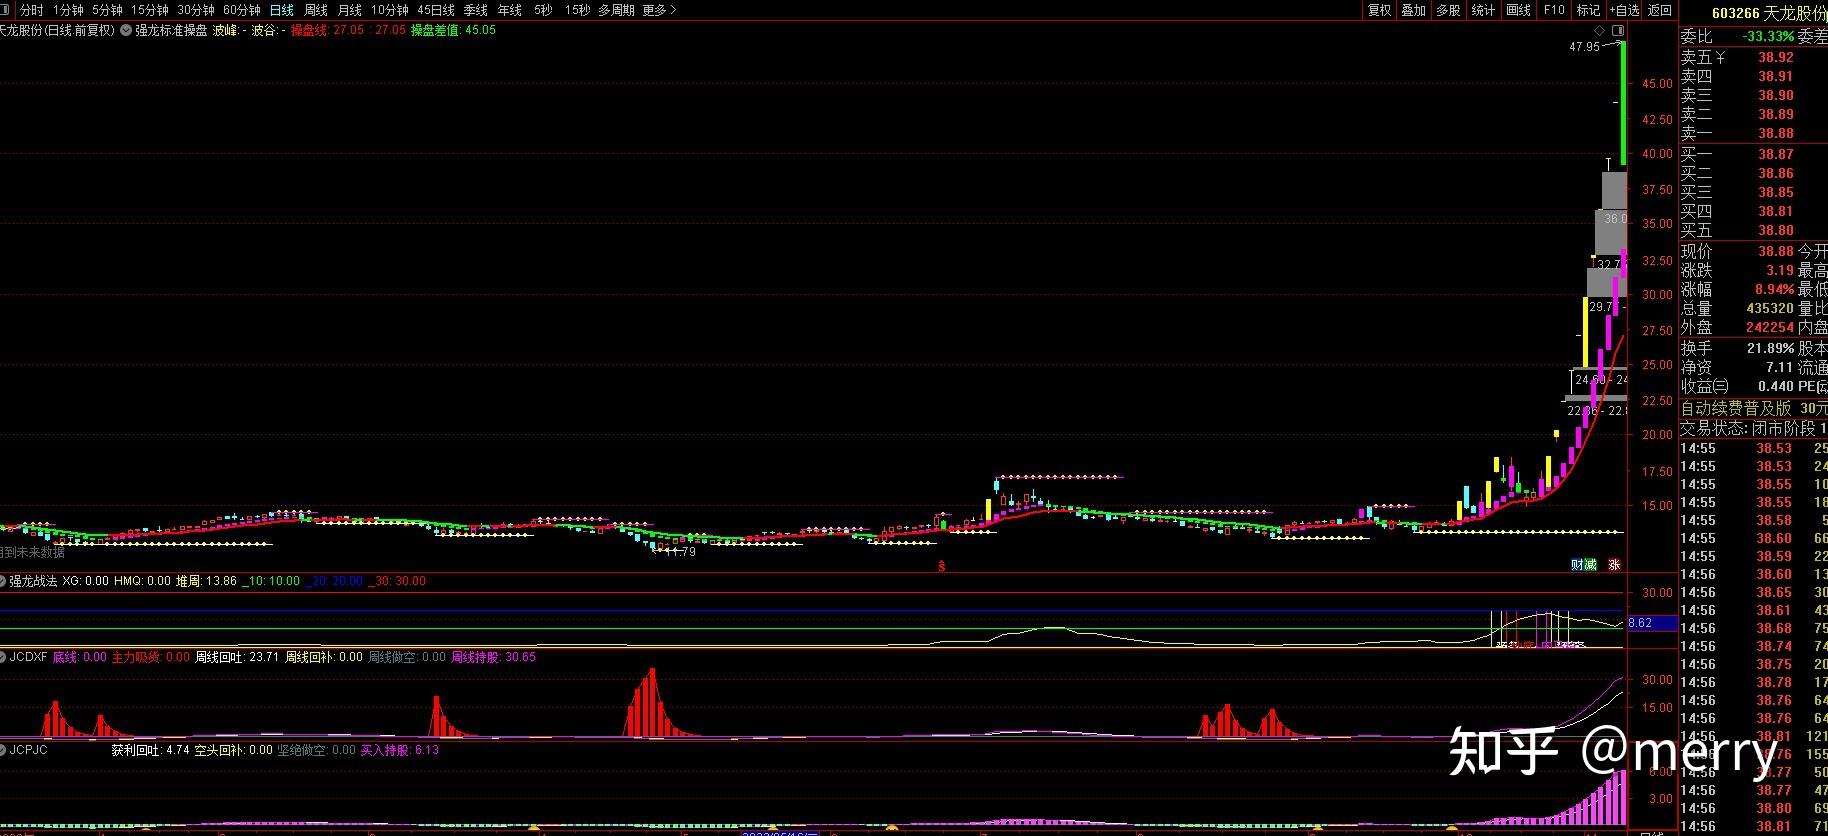This screenshot has width=1828, height=836.
Task: Switch to the 周线 weekly chart
Action: pos(316,10)
